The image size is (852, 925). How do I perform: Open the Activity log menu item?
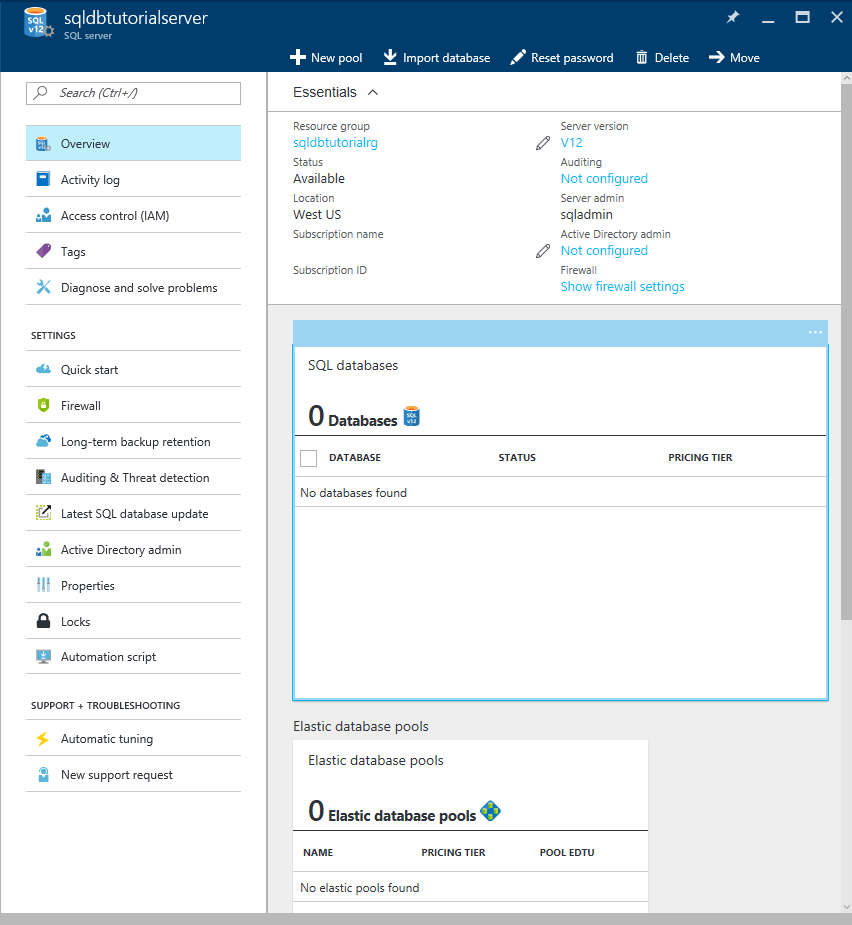133,179
